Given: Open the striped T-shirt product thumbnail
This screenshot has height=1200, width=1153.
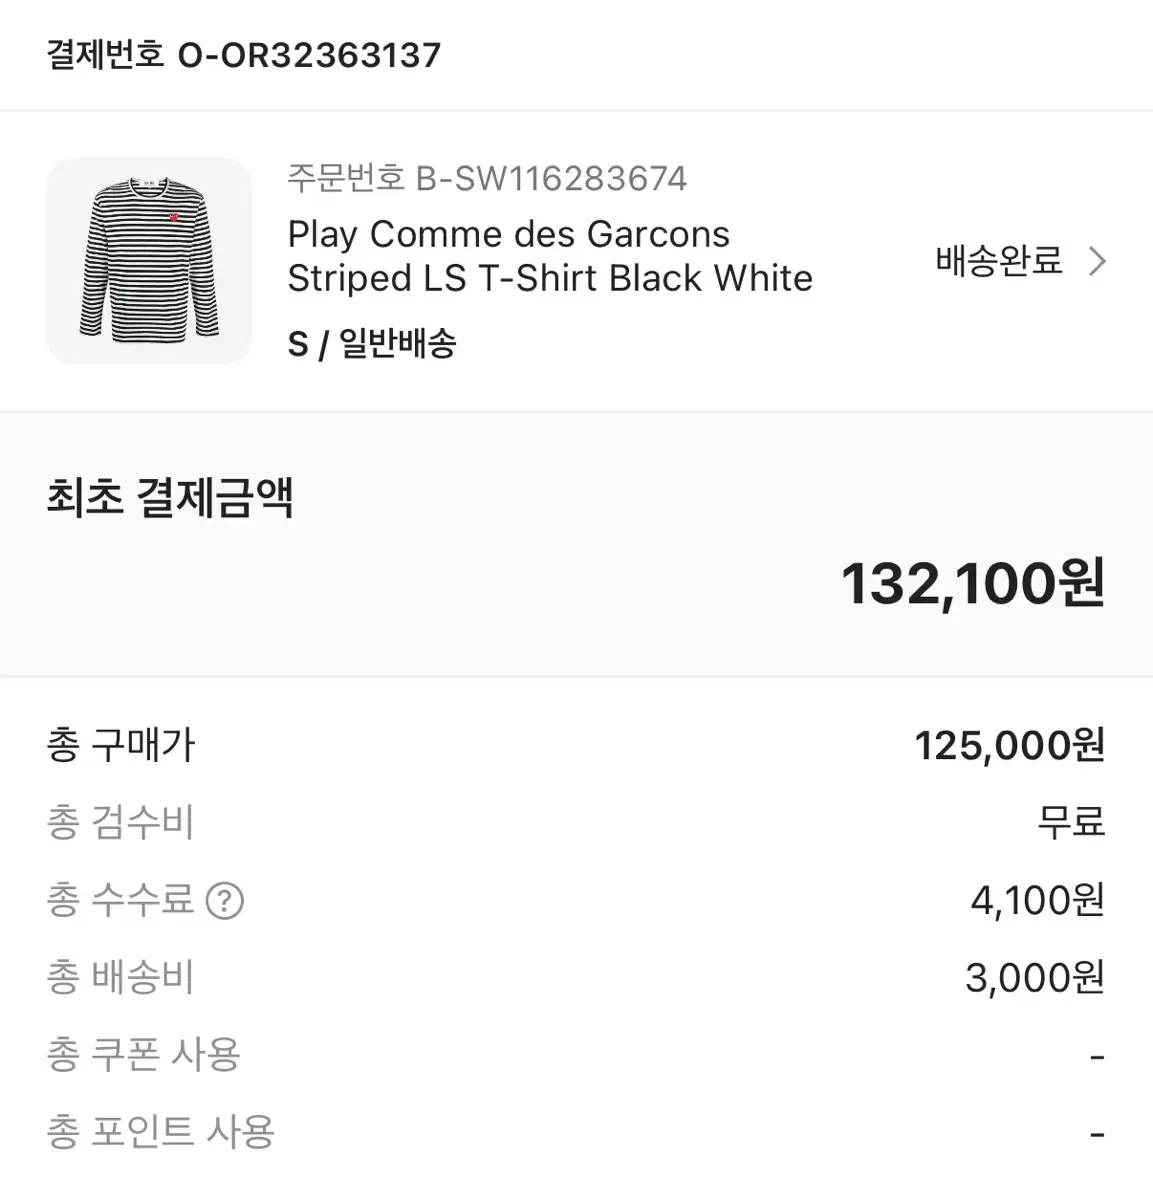Looking at the screenshot, I should pyautogui.click(x=149, y=261).
